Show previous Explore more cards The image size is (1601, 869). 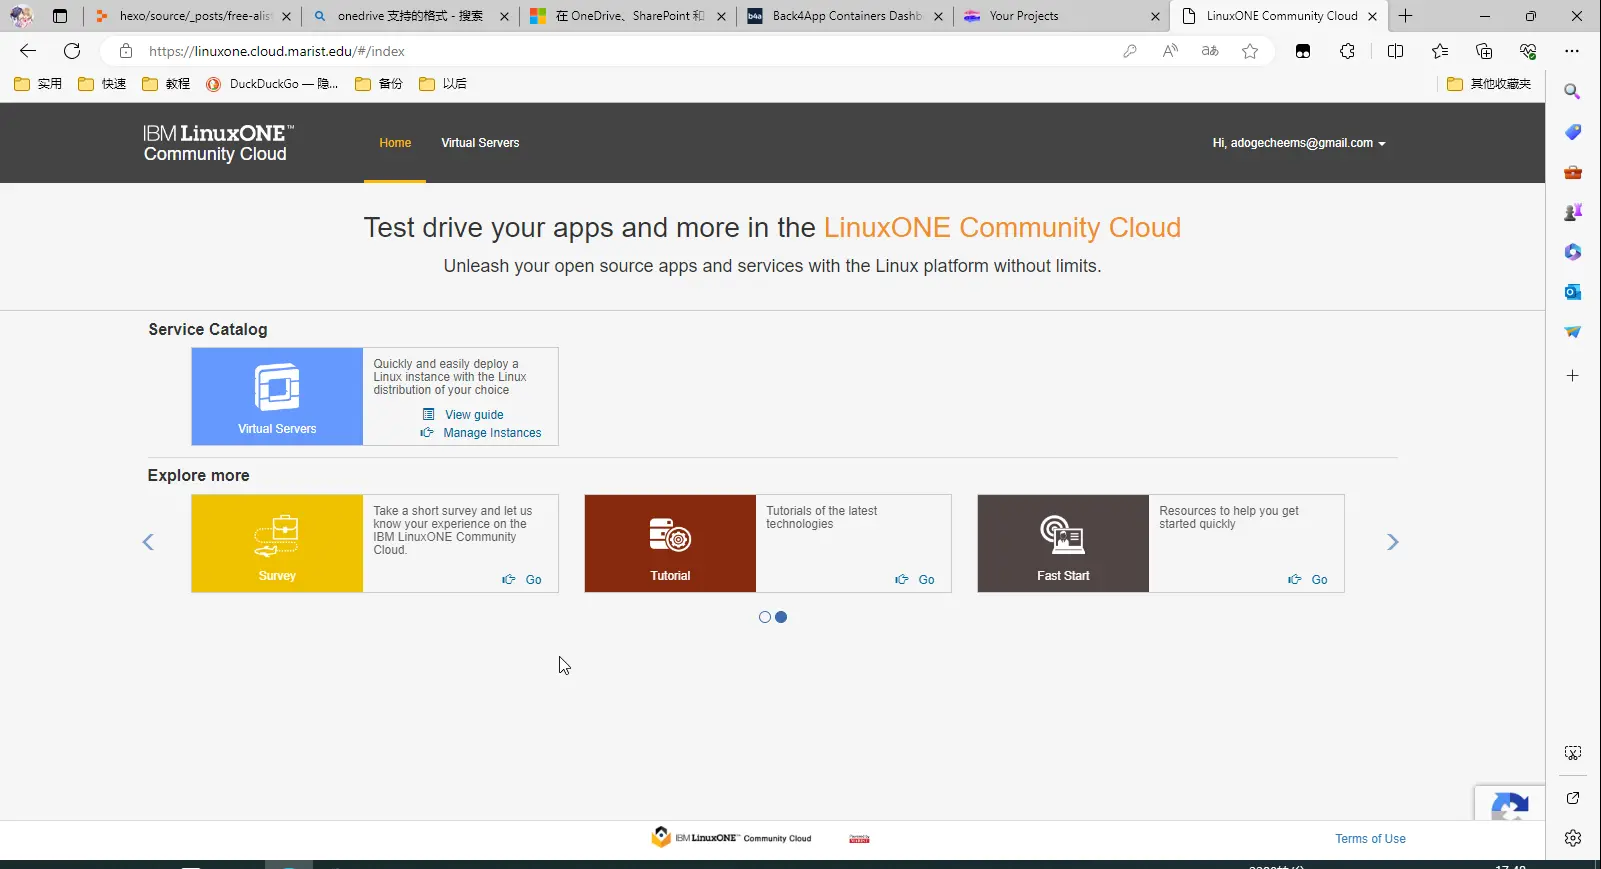(148, 542)
